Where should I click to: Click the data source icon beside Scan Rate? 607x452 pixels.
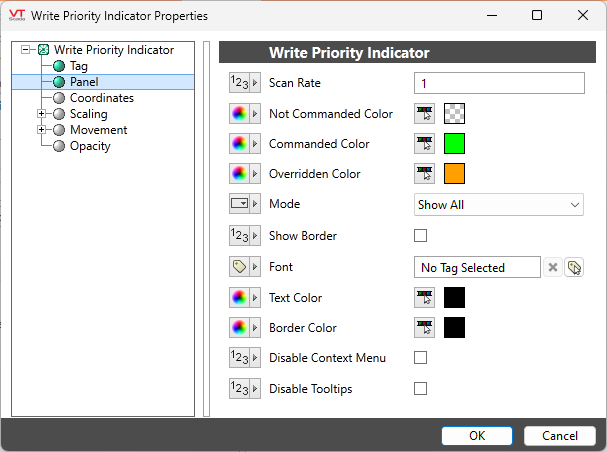click(x=244, y=84)
